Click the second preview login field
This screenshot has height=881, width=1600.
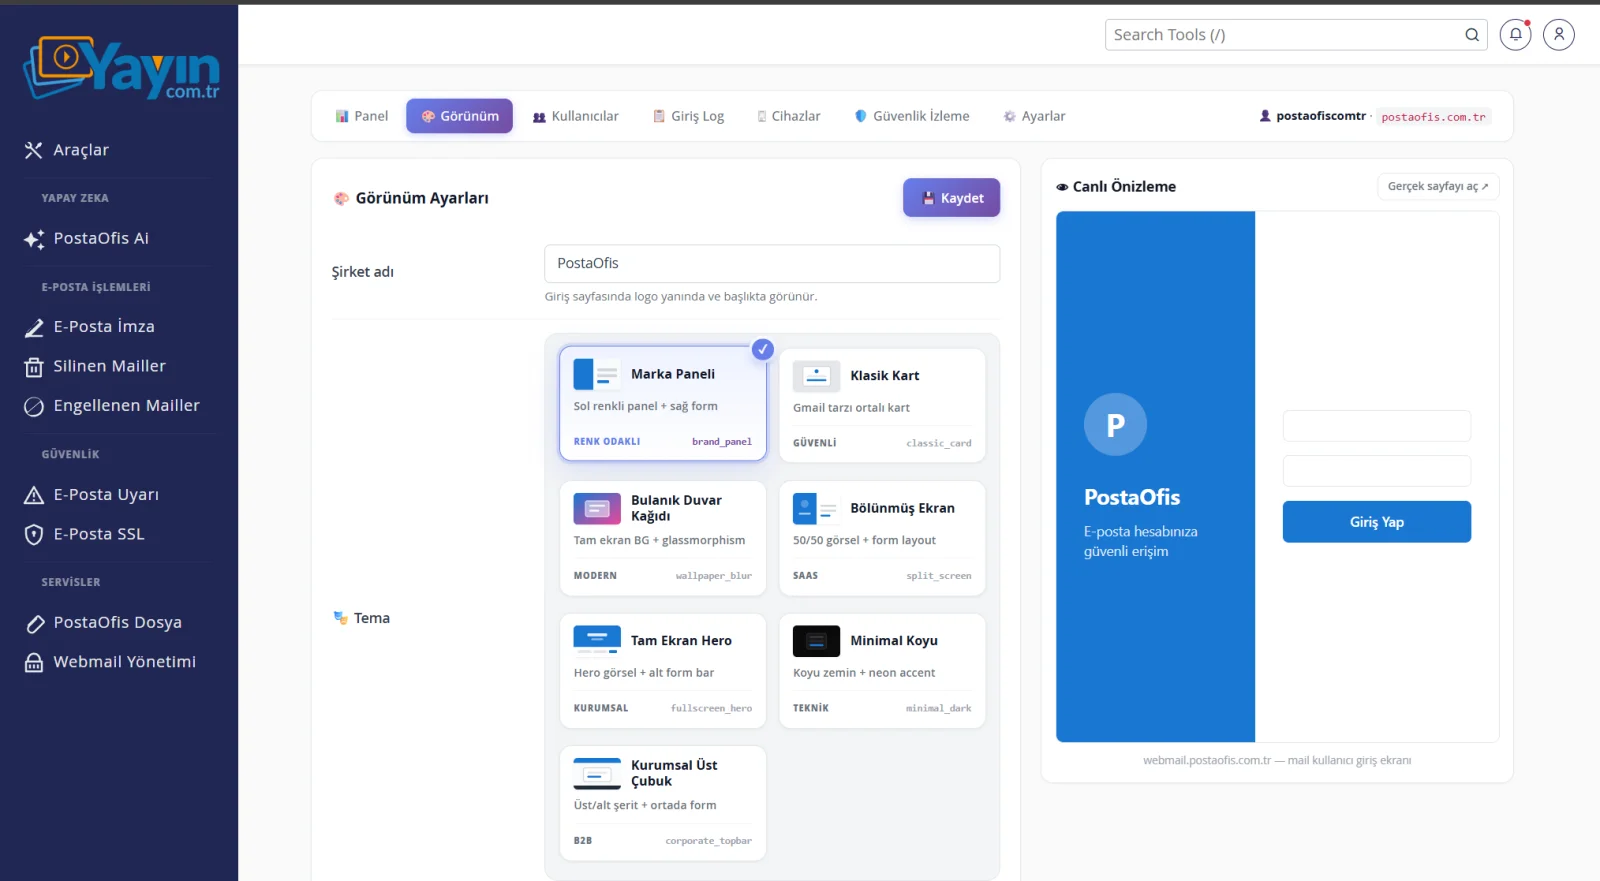coord(1377,471)
